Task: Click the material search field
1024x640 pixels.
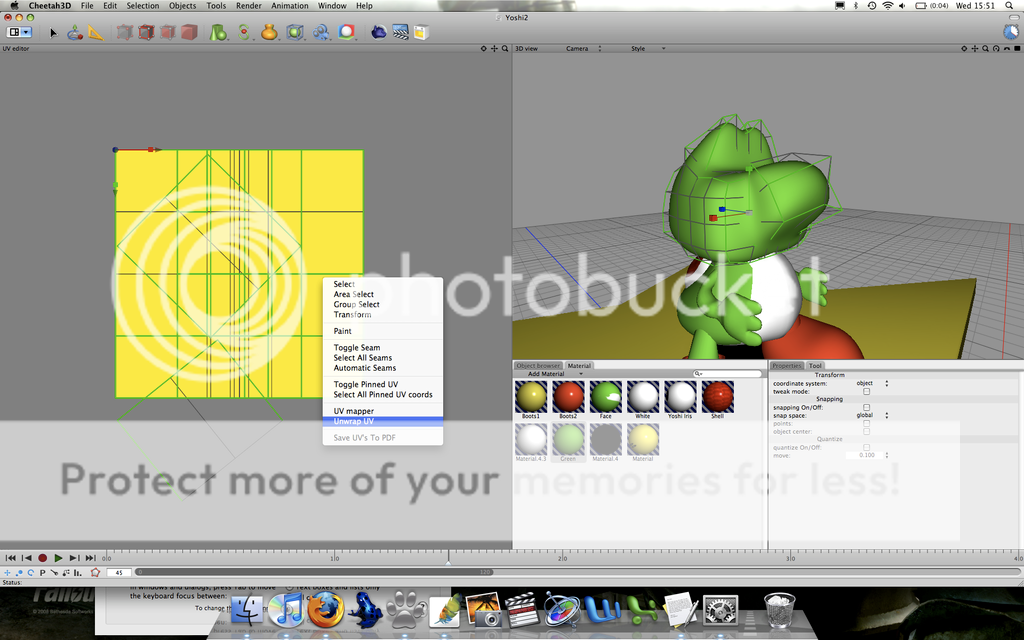Action: [x=728, y=374]
